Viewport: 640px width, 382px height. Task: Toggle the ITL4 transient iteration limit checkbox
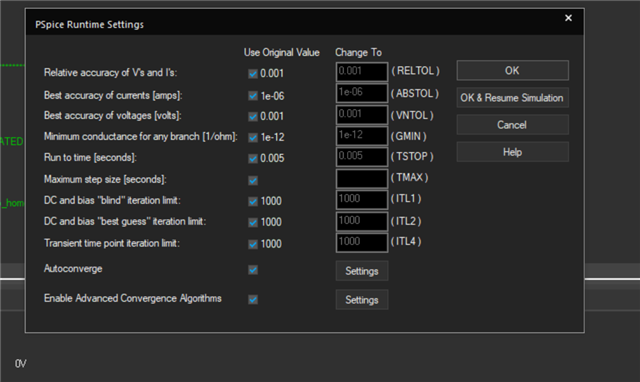click(x=253, y=244)
